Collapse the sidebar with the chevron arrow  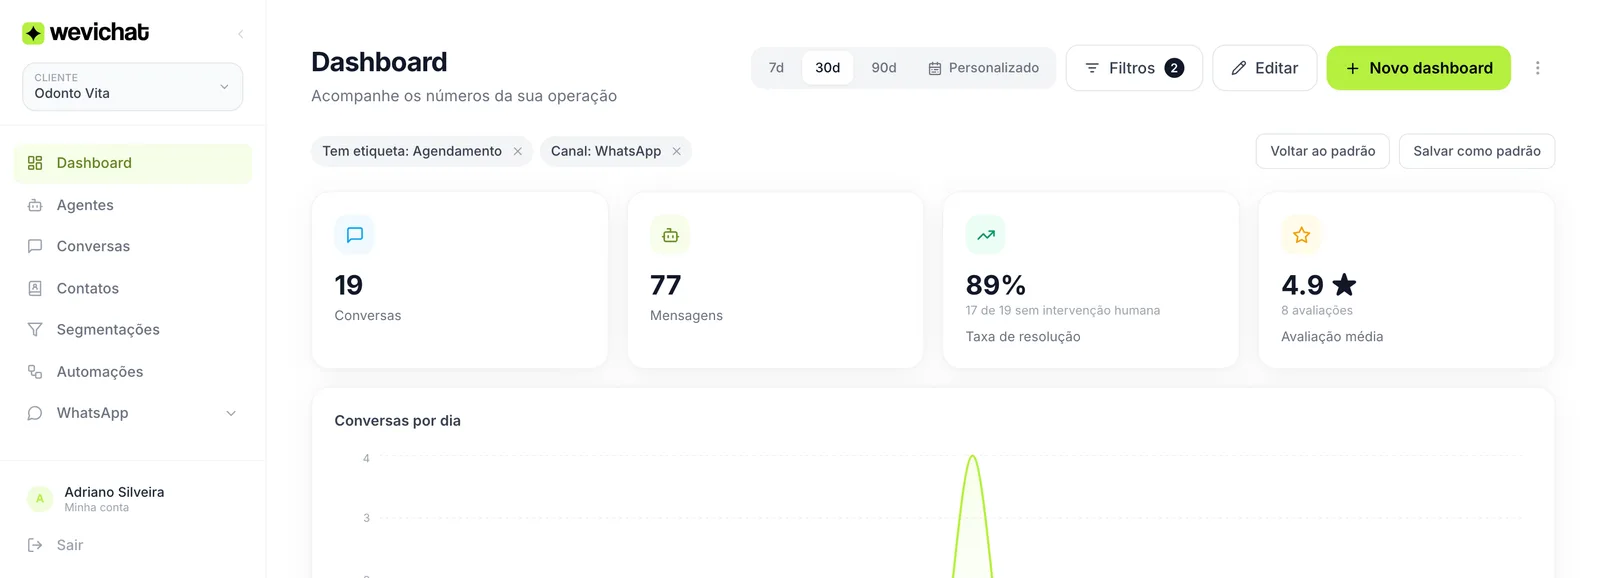click(240, 34)
